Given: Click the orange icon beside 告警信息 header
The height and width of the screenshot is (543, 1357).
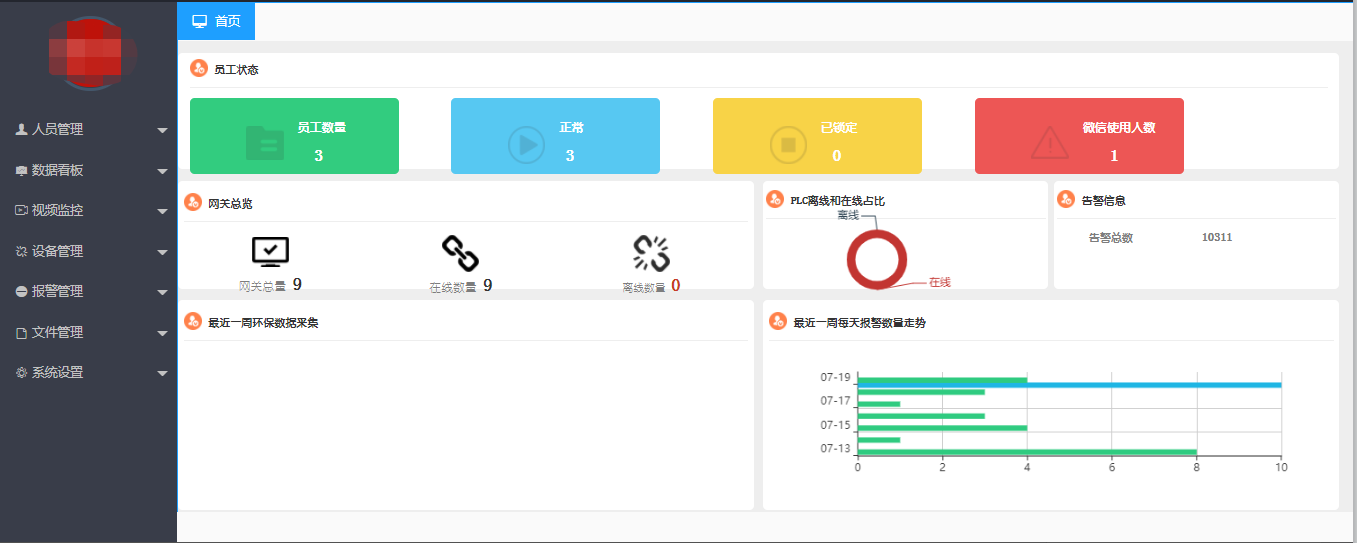Looking at the screenshot, I should point(1066,200).
